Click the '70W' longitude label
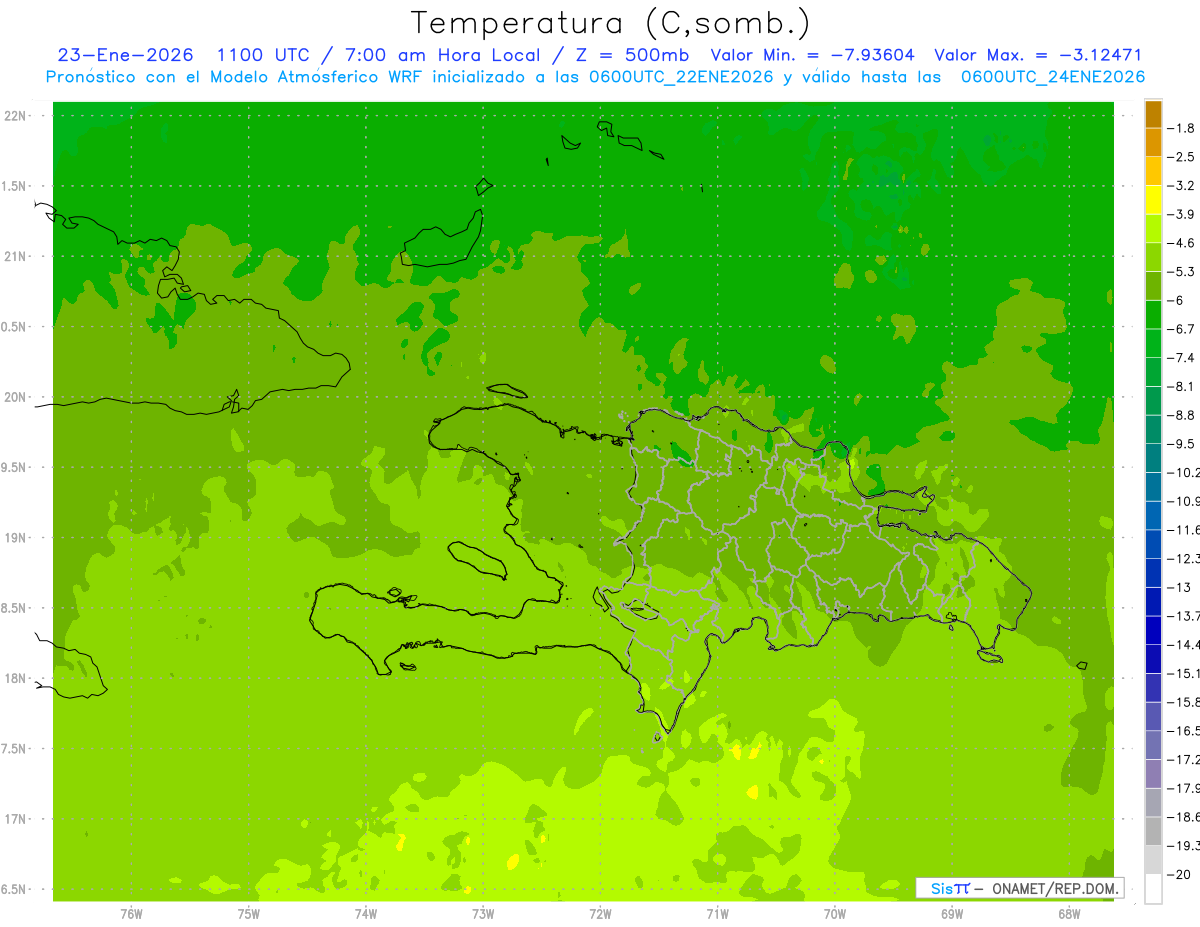Screen dimensions: 1200x927 point(834,913)
